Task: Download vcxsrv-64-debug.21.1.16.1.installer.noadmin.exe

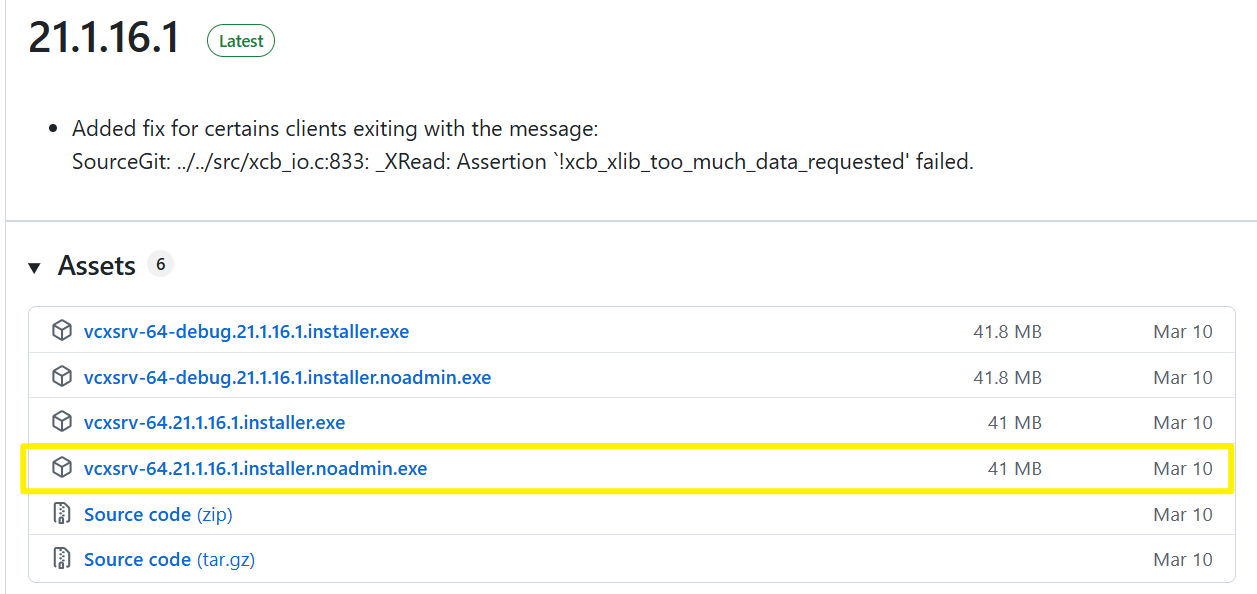Action: pyautogui.click(x=287, y=377)
